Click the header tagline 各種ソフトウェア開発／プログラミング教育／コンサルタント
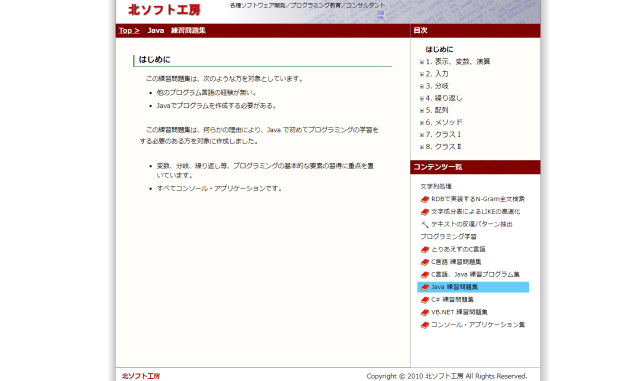This screenshot has height=381, width=640. (x=307, y=6)
